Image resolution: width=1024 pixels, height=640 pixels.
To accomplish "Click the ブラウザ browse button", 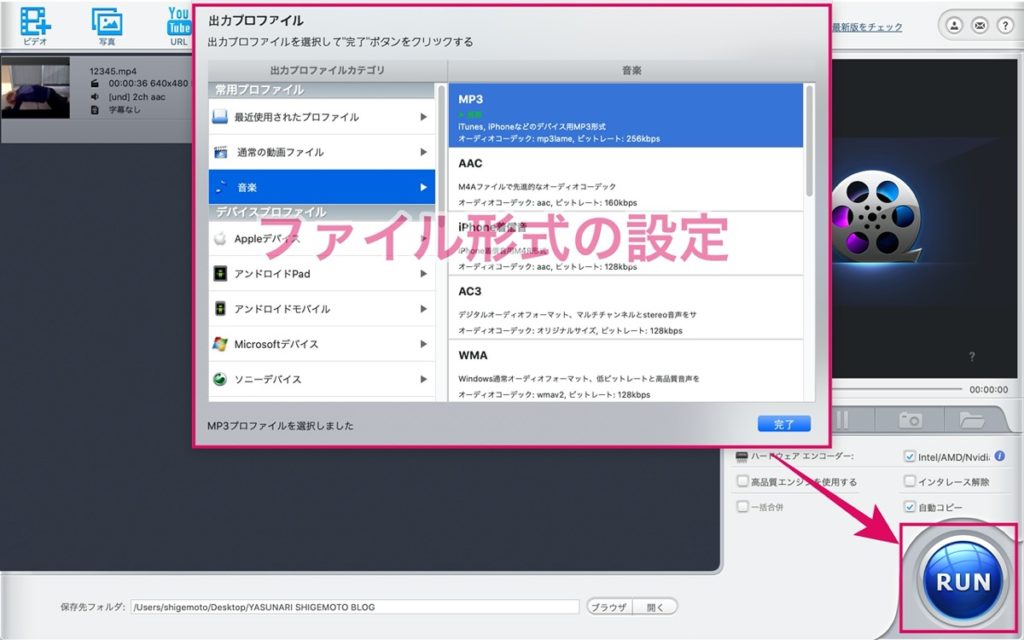I will 608,607.
